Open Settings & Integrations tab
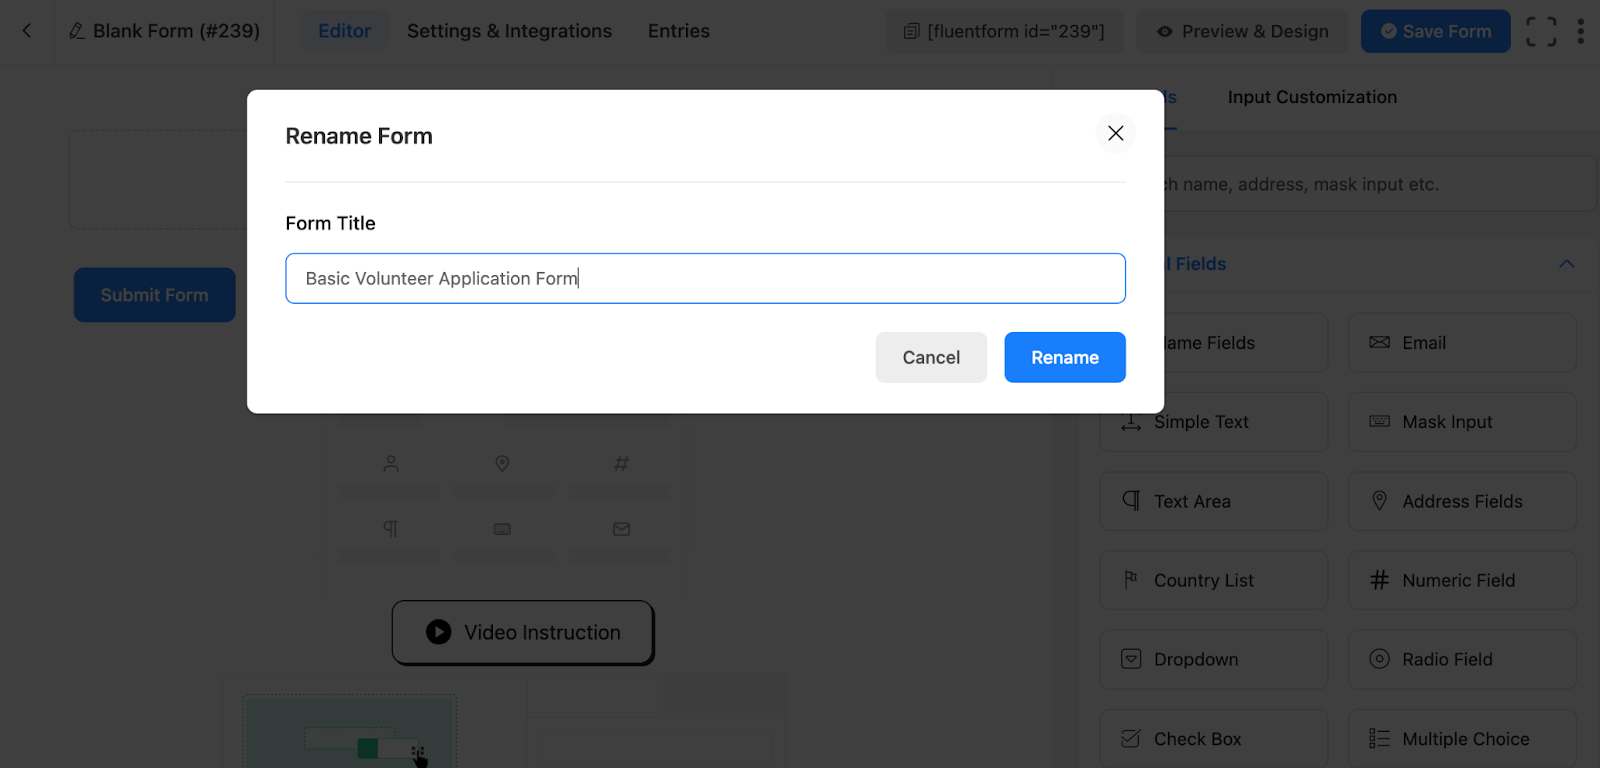Viewport: 1600px width, 768px height. click(x=509, y=31)
